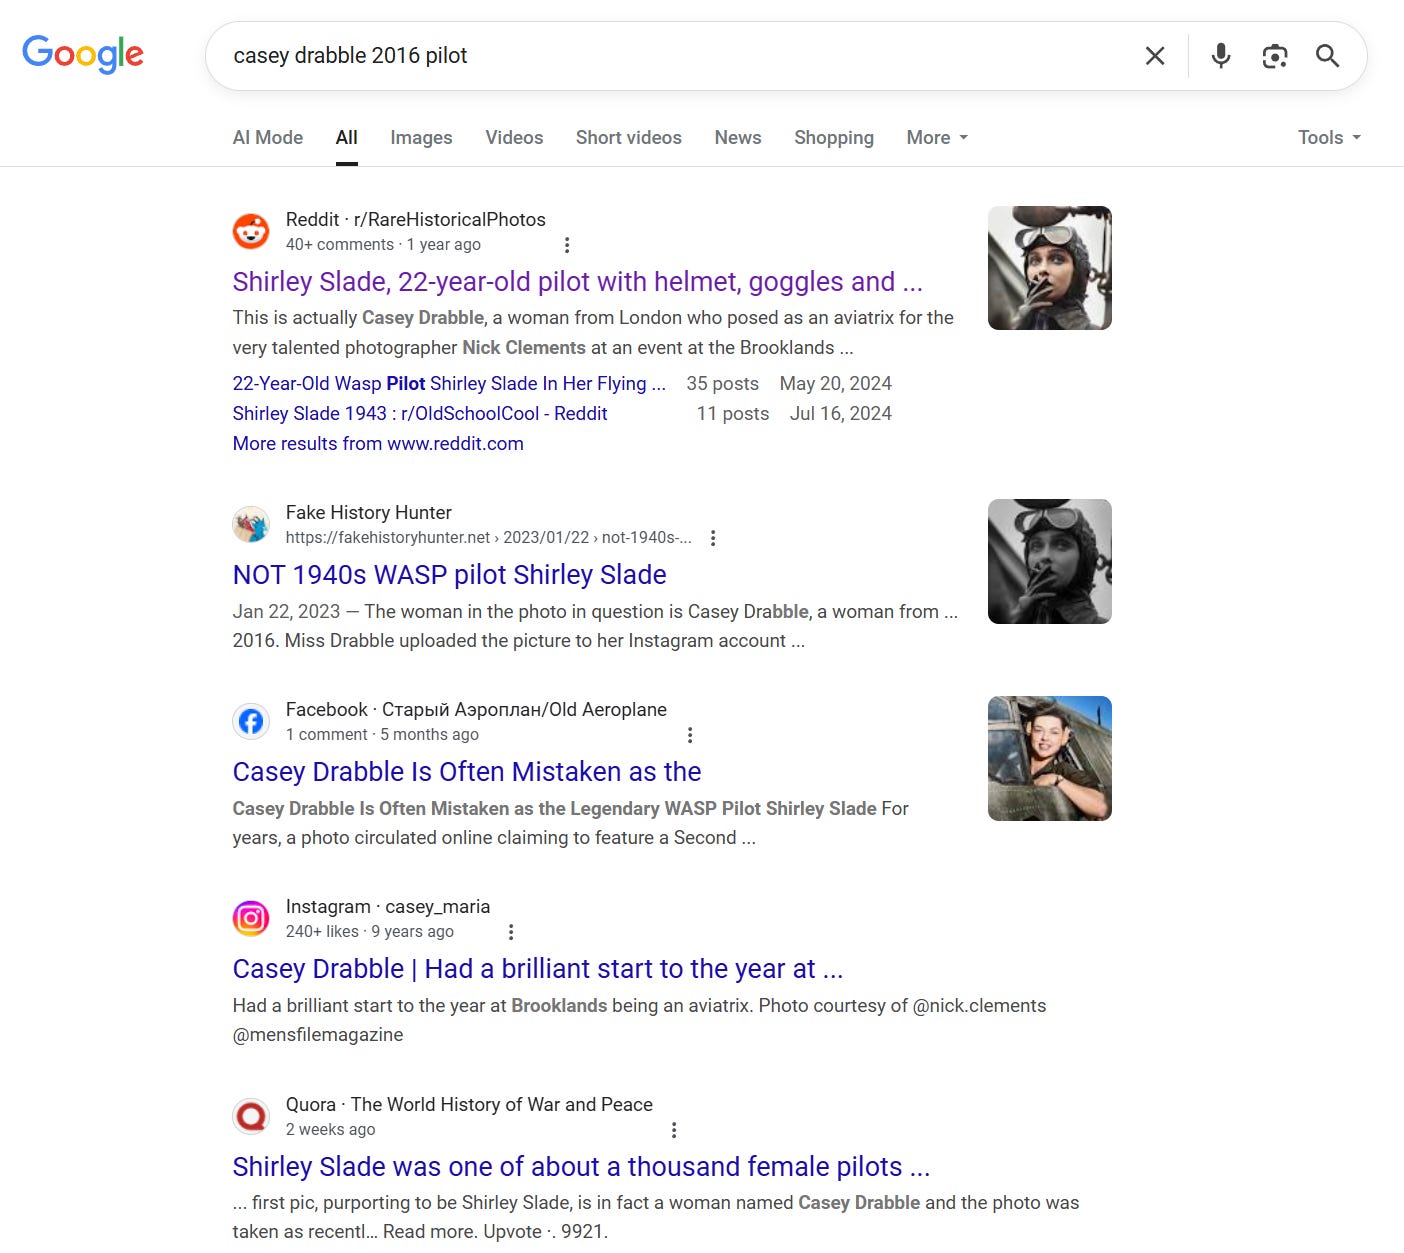
Task: Click 'May 20, 2024' in the Reddit sublinks
Action: (835, 384)
